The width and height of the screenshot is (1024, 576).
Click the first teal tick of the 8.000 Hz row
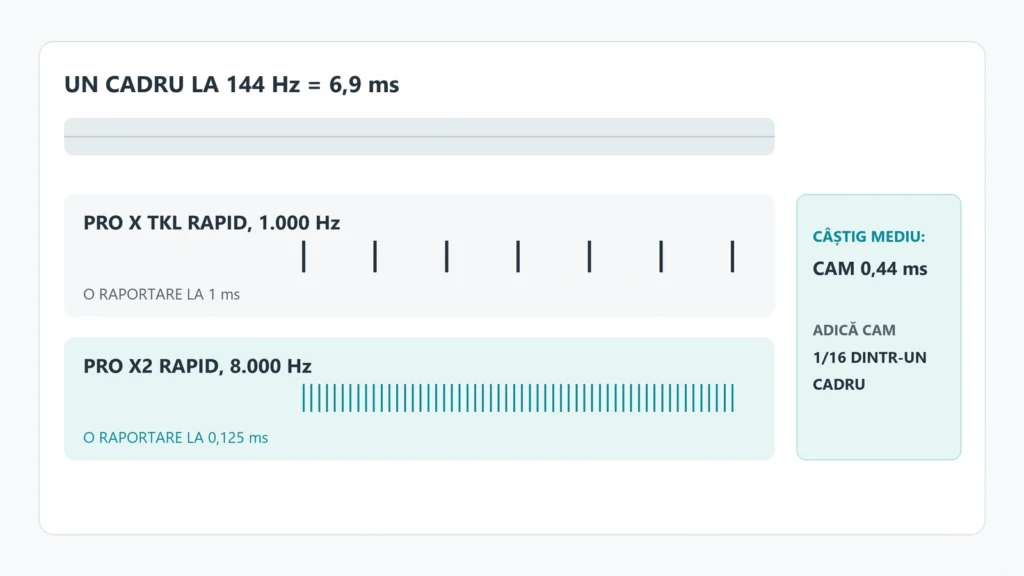(x=304, y=398)
